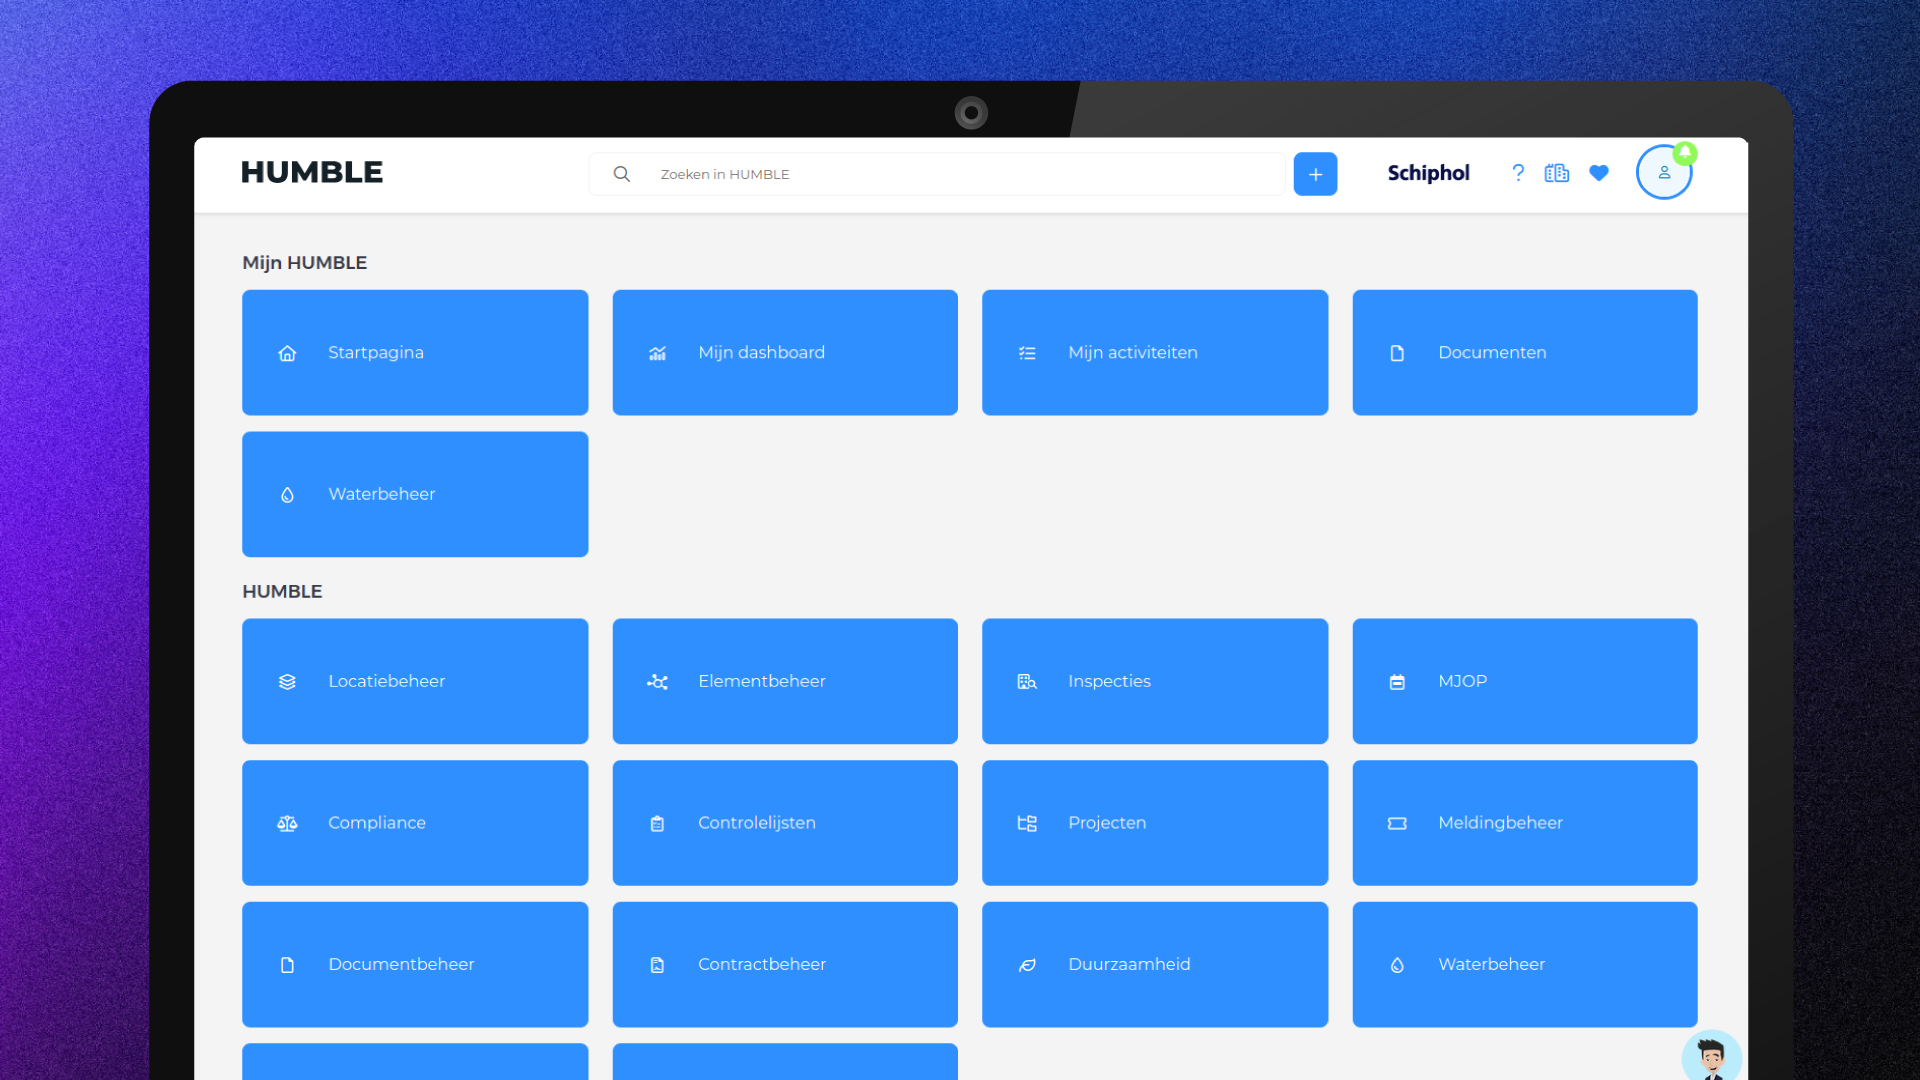Select the MJOP tile

pyautogui.click(x=1525, y=681)
